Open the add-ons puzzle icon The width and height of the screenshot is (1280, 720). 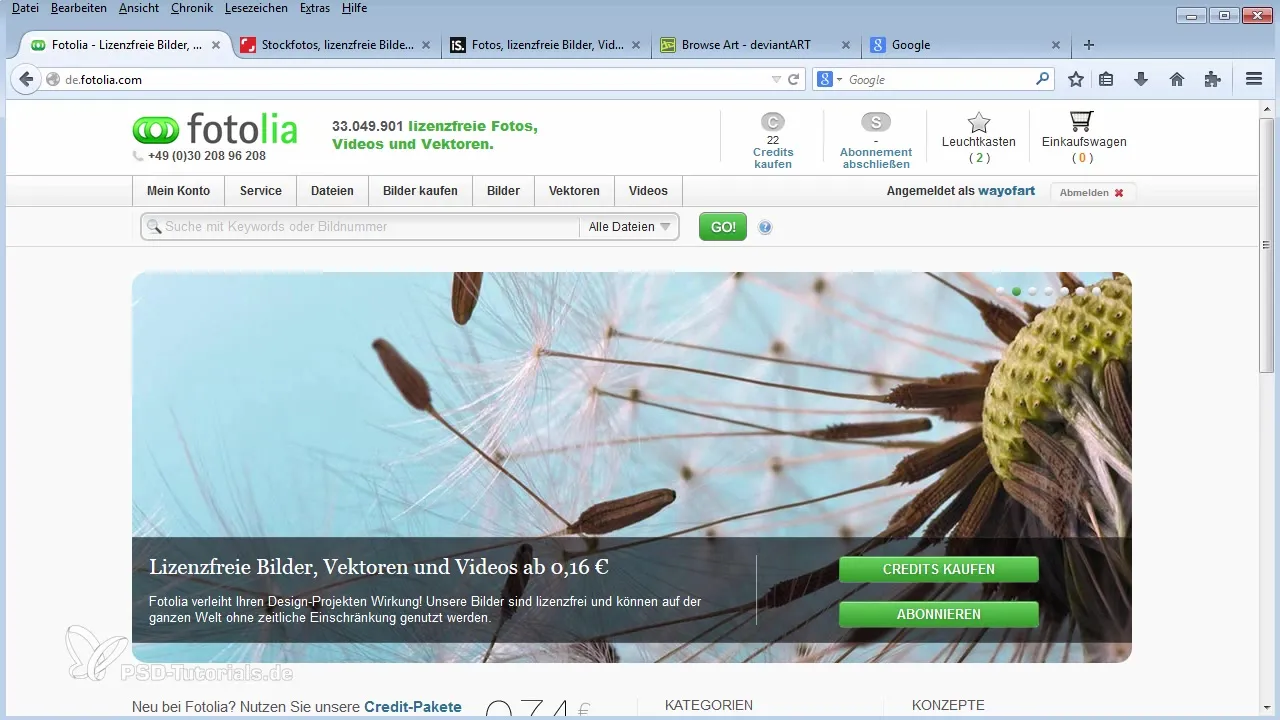point(1213,79)
